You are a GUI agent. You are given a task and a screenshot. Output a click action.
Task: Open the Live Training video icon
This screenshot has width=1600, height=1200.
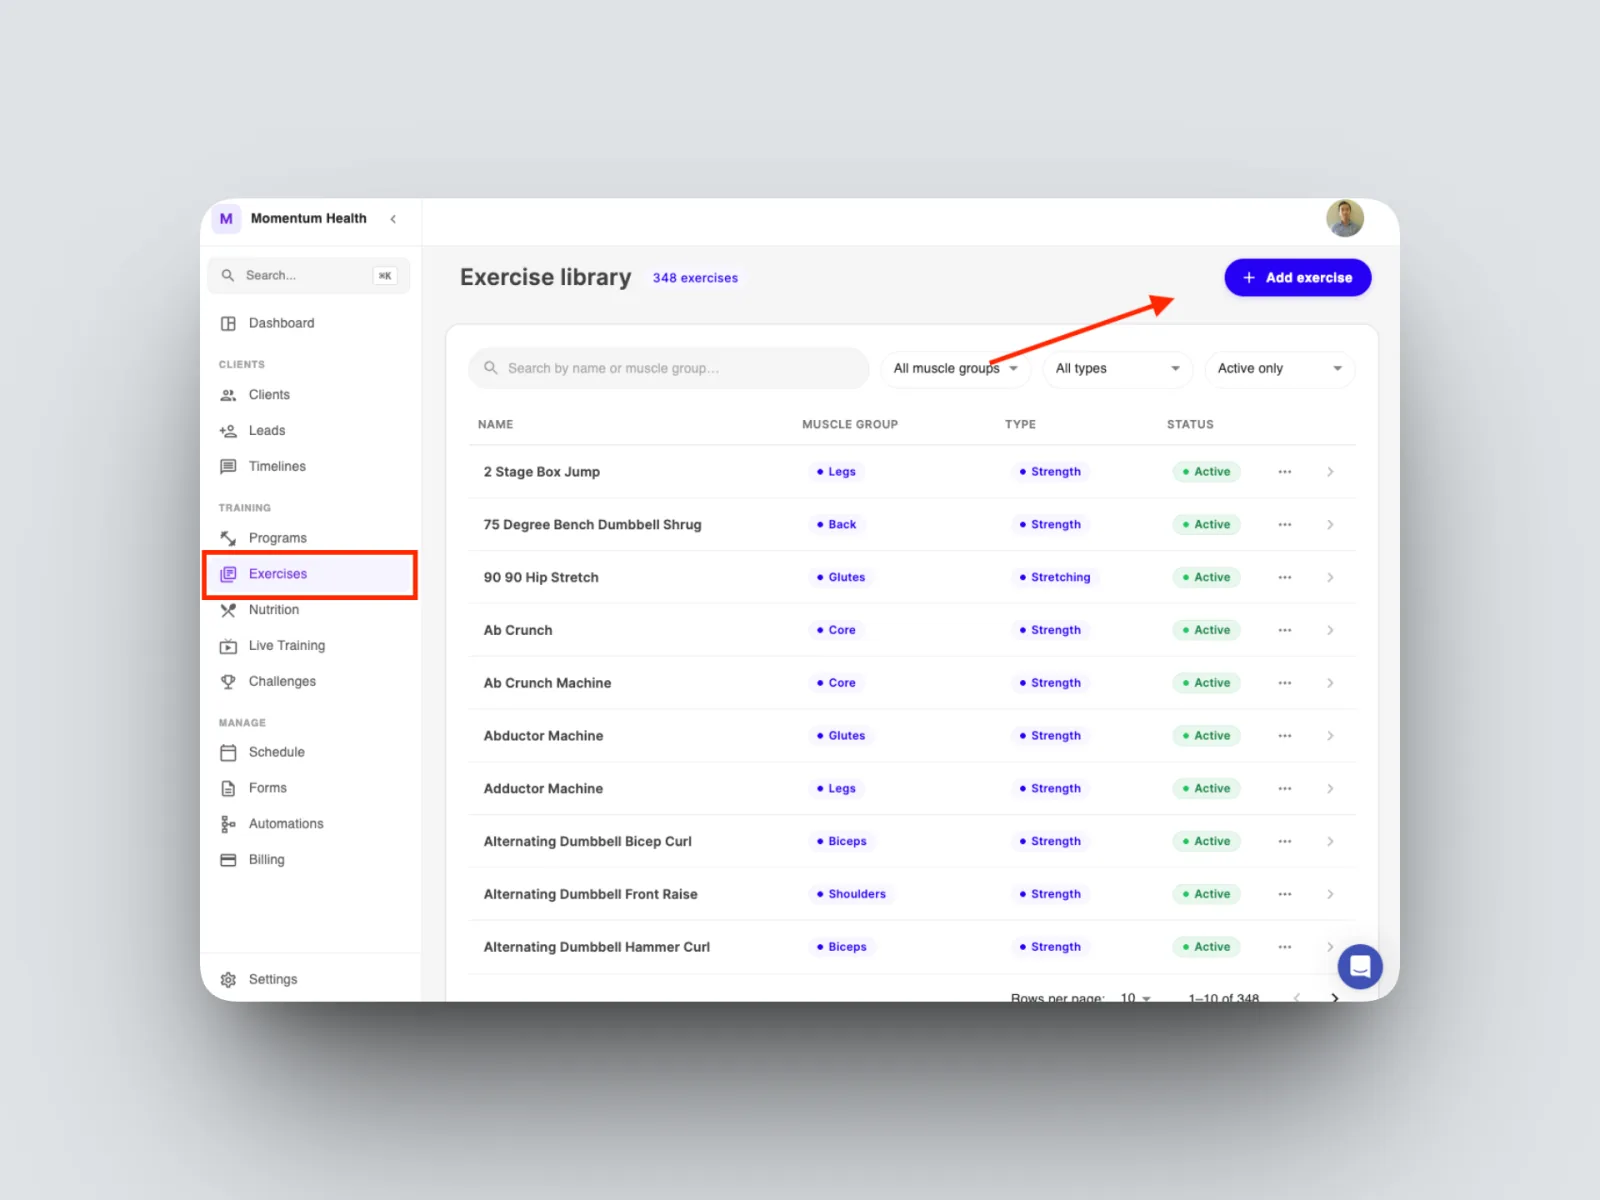tap(228, 646)
